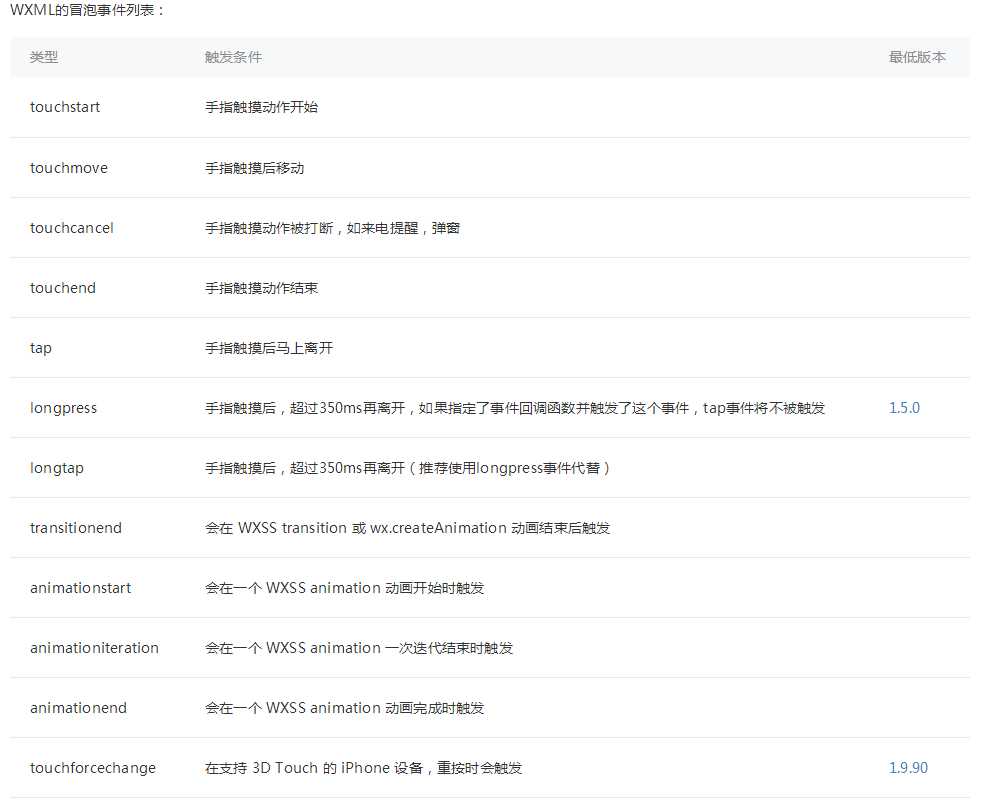Click the WXML的冒泡事件列表 heading text

(87, 10)
